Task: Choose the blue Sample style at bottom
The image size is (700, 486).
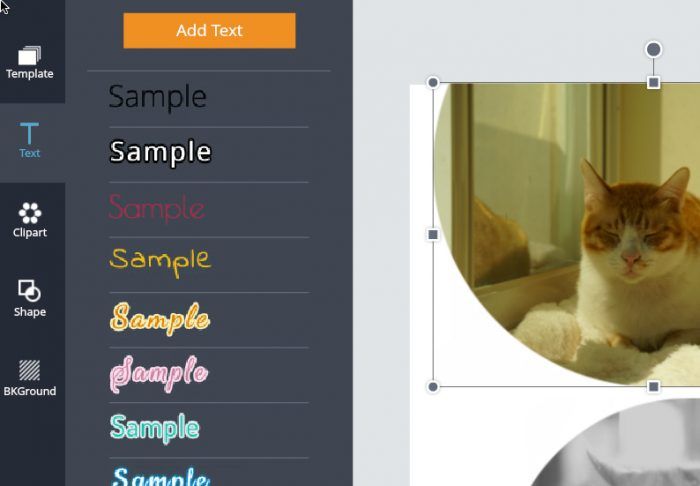Action: [160, 476]
